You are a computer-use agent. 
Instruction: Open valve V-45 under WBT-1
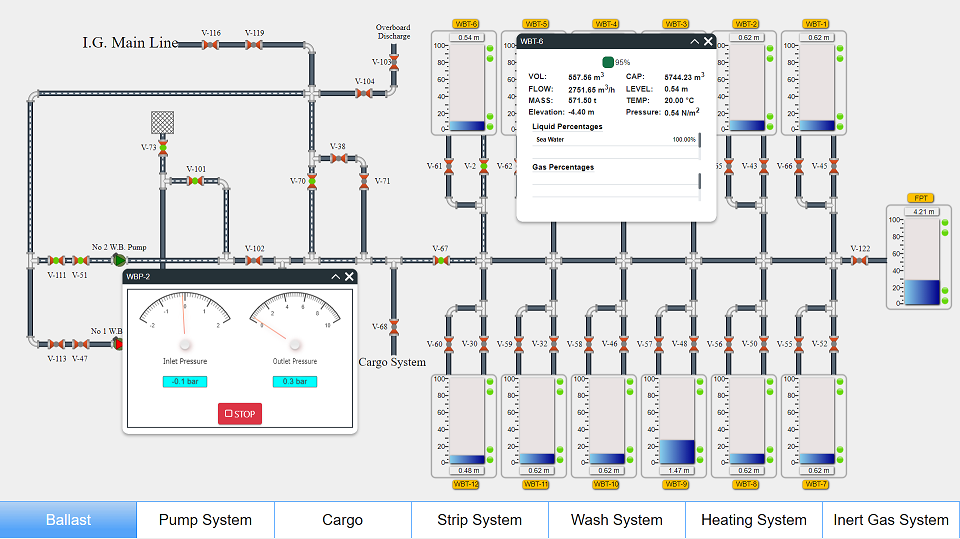[834, 166]
